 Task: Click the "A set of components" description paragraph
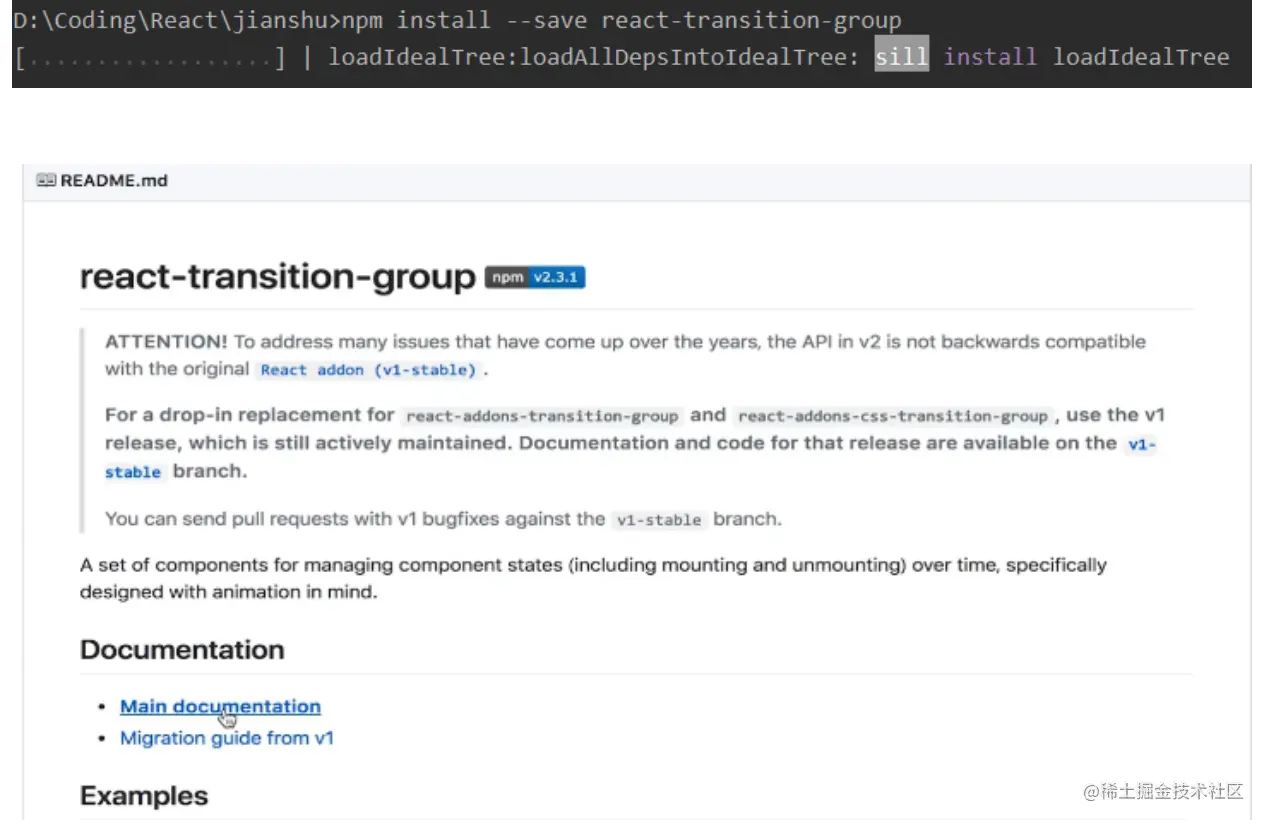pyautogui.click(x=592, y=578)
